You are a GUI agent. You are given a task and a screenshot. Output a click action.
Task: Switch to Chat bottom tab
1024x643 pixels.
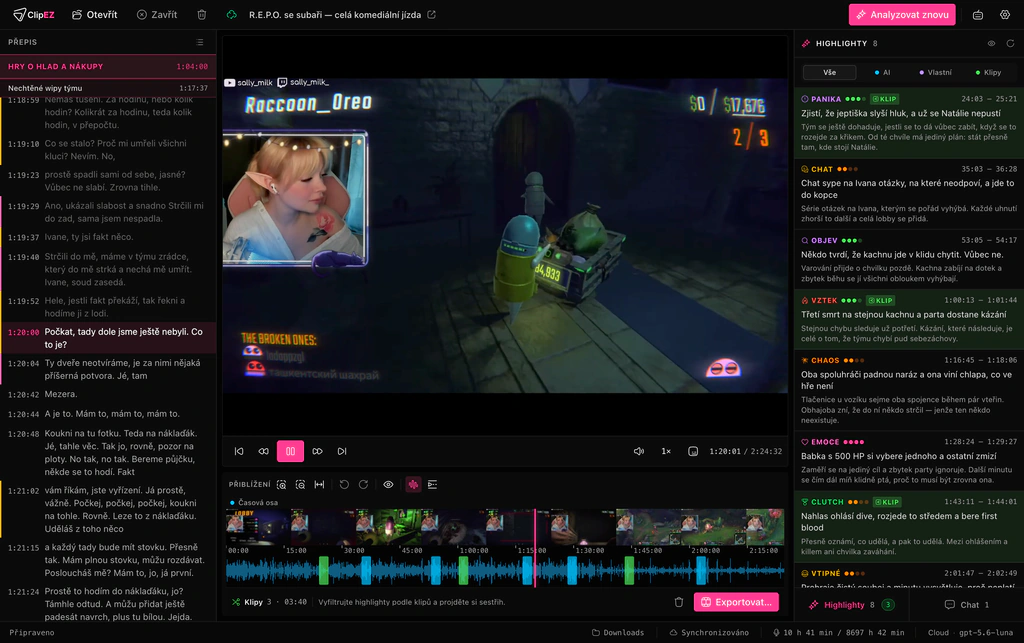point(967,605)
